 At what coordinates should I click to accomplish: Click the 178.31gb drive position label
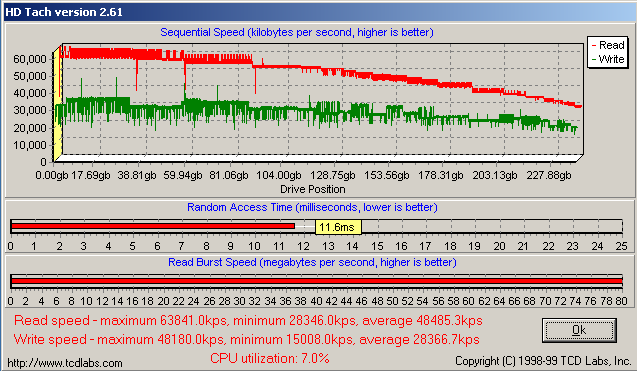click(x=441, y=175)
